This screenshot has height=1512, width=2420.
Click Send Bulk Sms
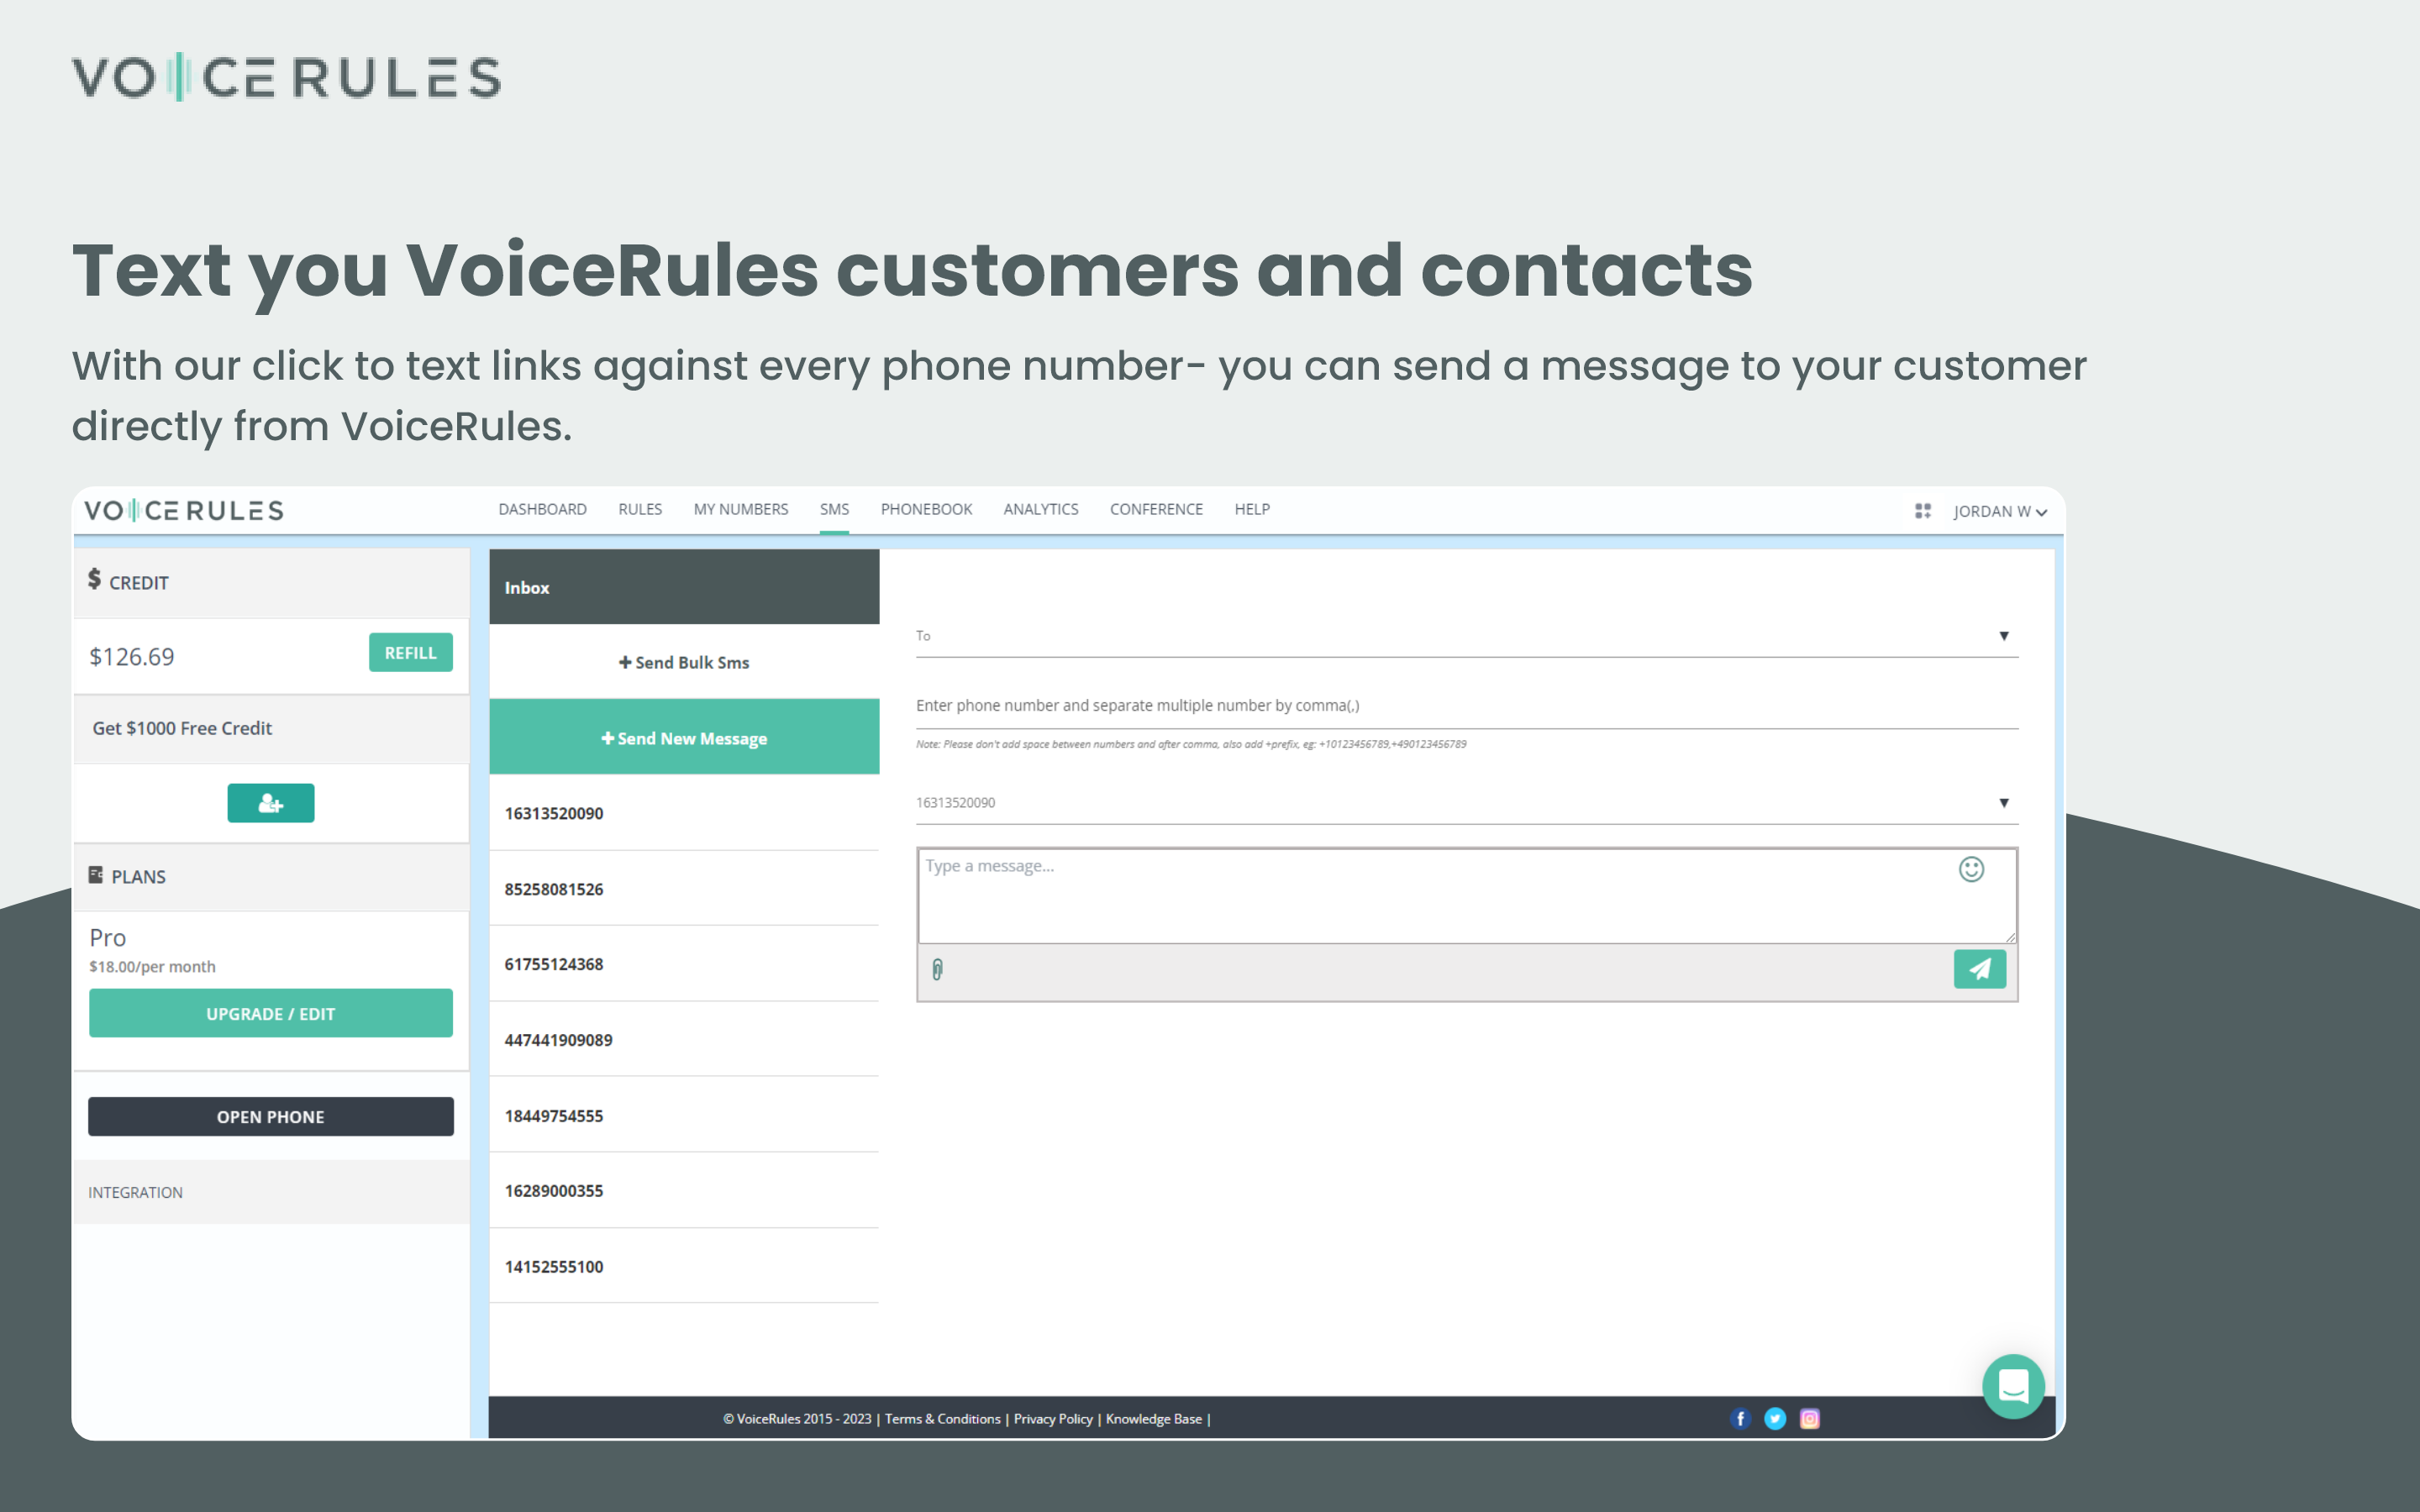coord(684,662)
